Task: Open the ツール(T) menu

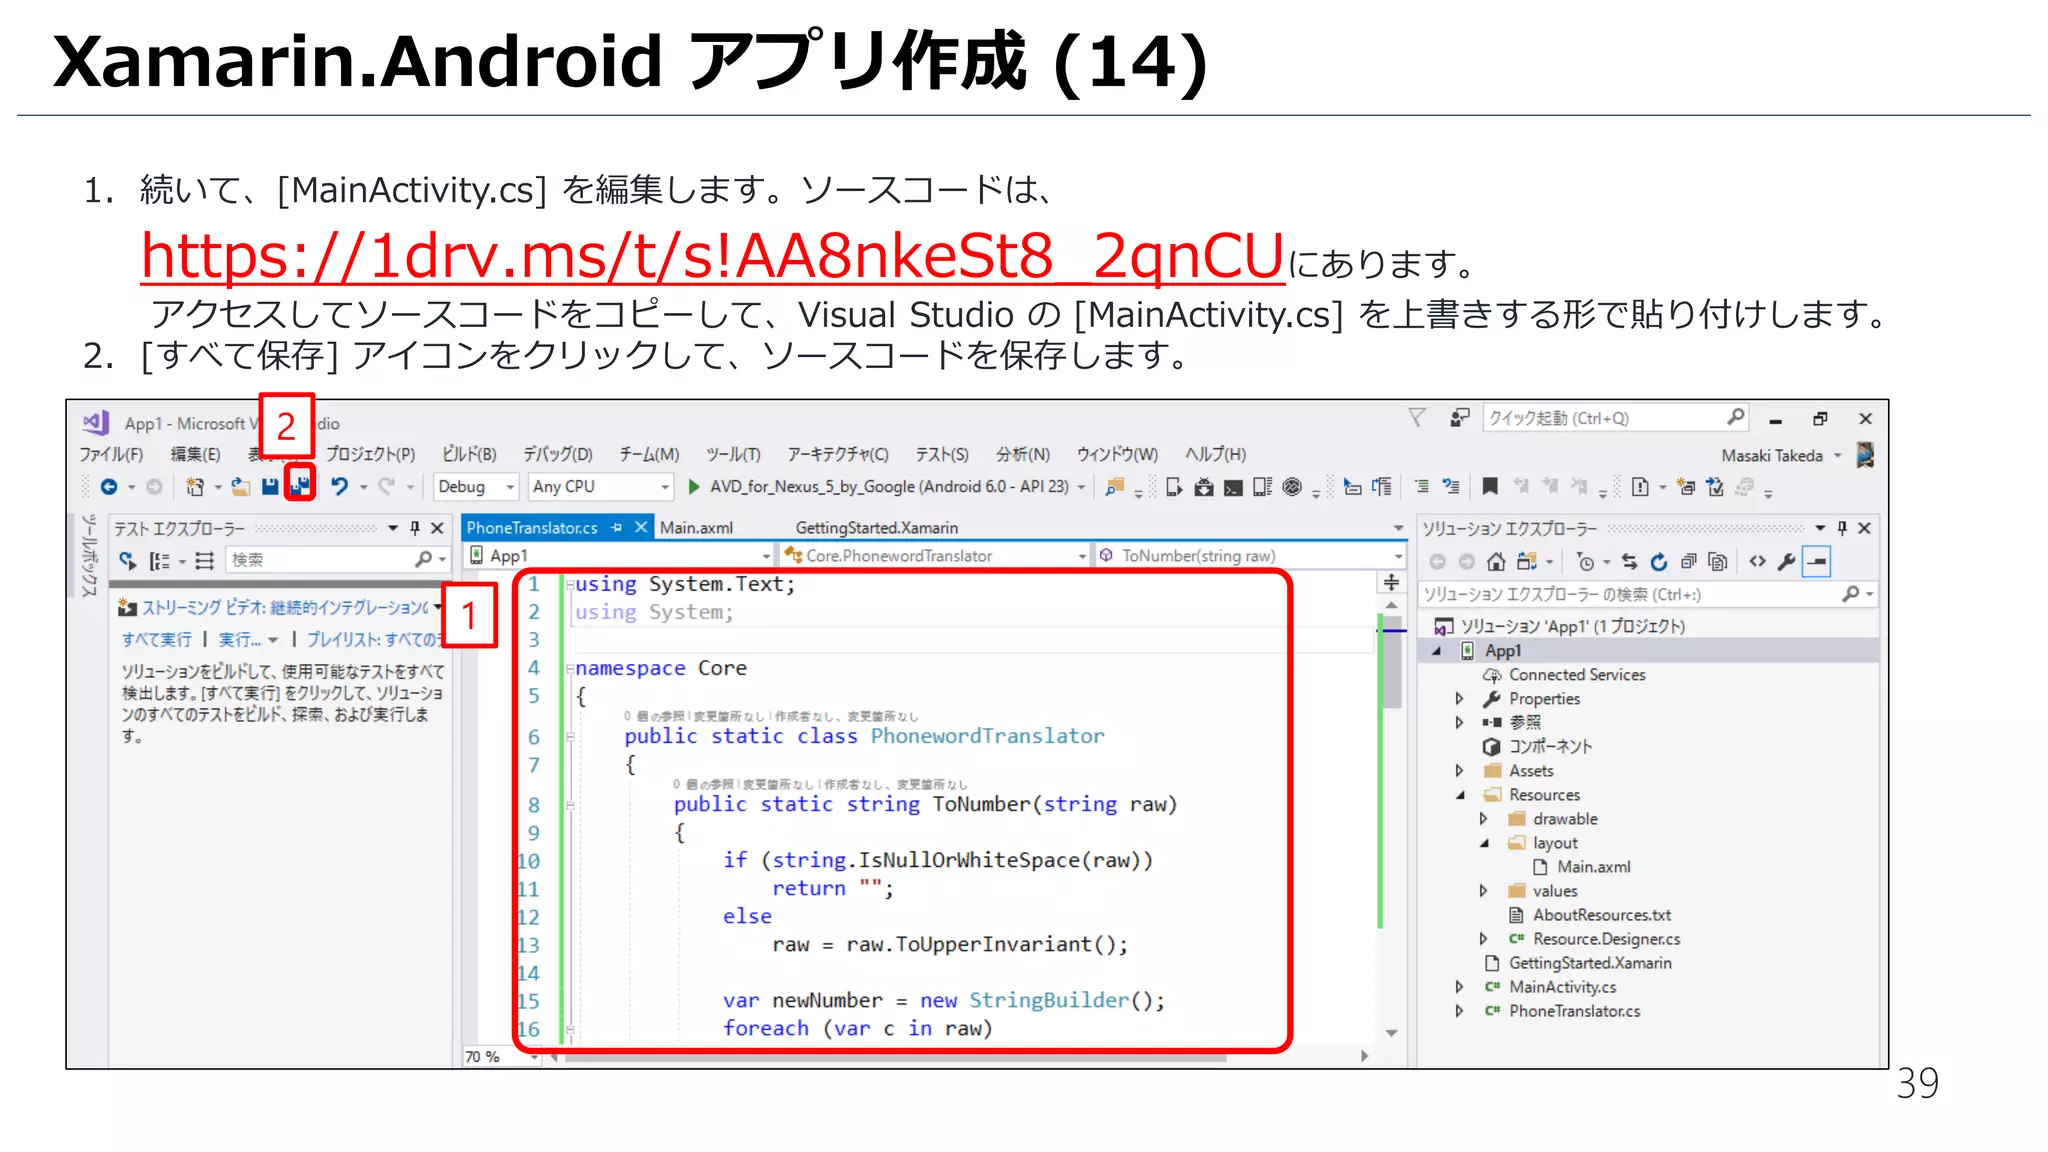Action: coord(733,454)
